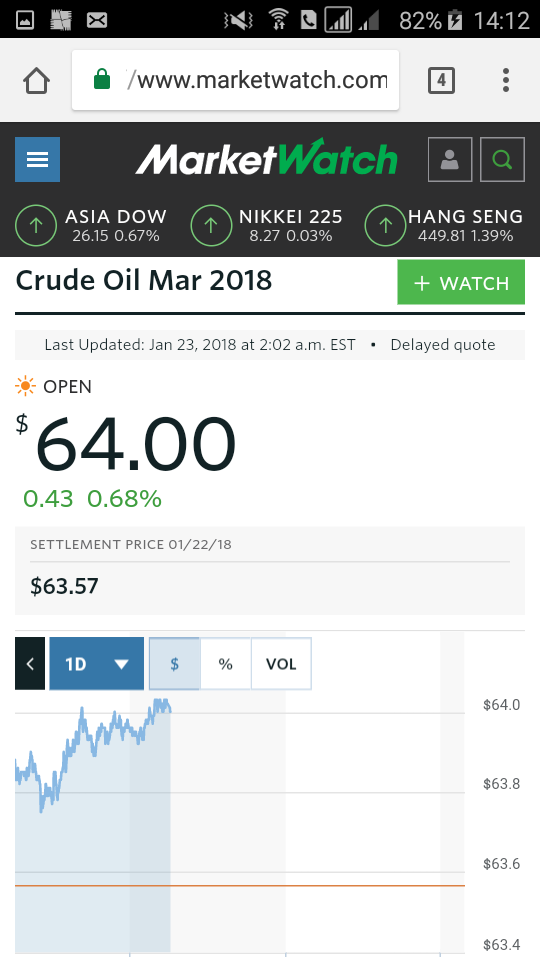Tap the Hang Seng up-arrow icon
Viewport: 540px width, 960px height.
385,225
